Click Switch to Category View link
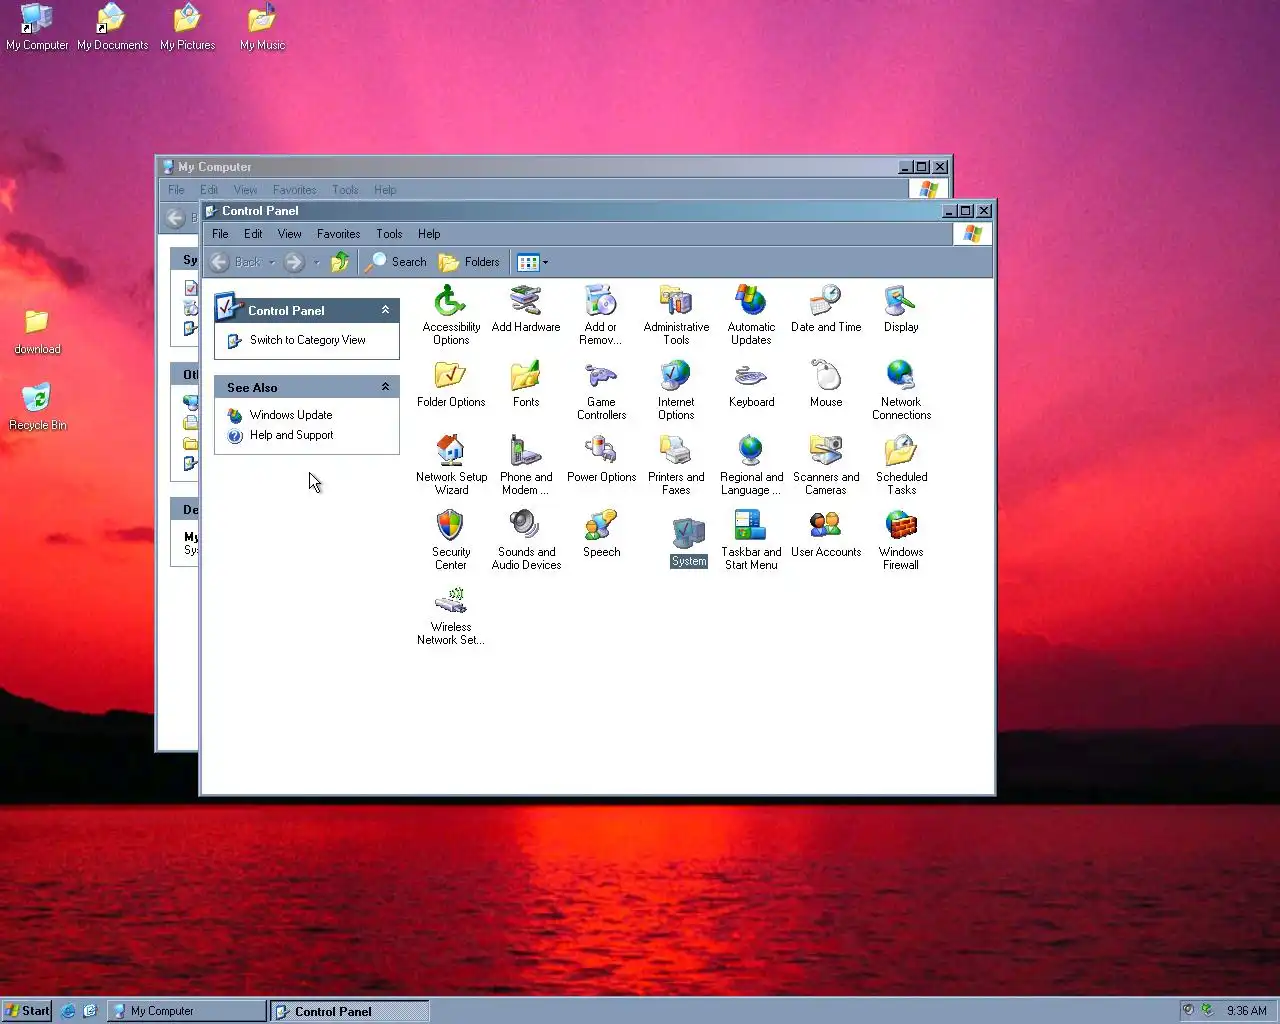Screen dimensions: 1280x1024 click(x=308, y=340)
